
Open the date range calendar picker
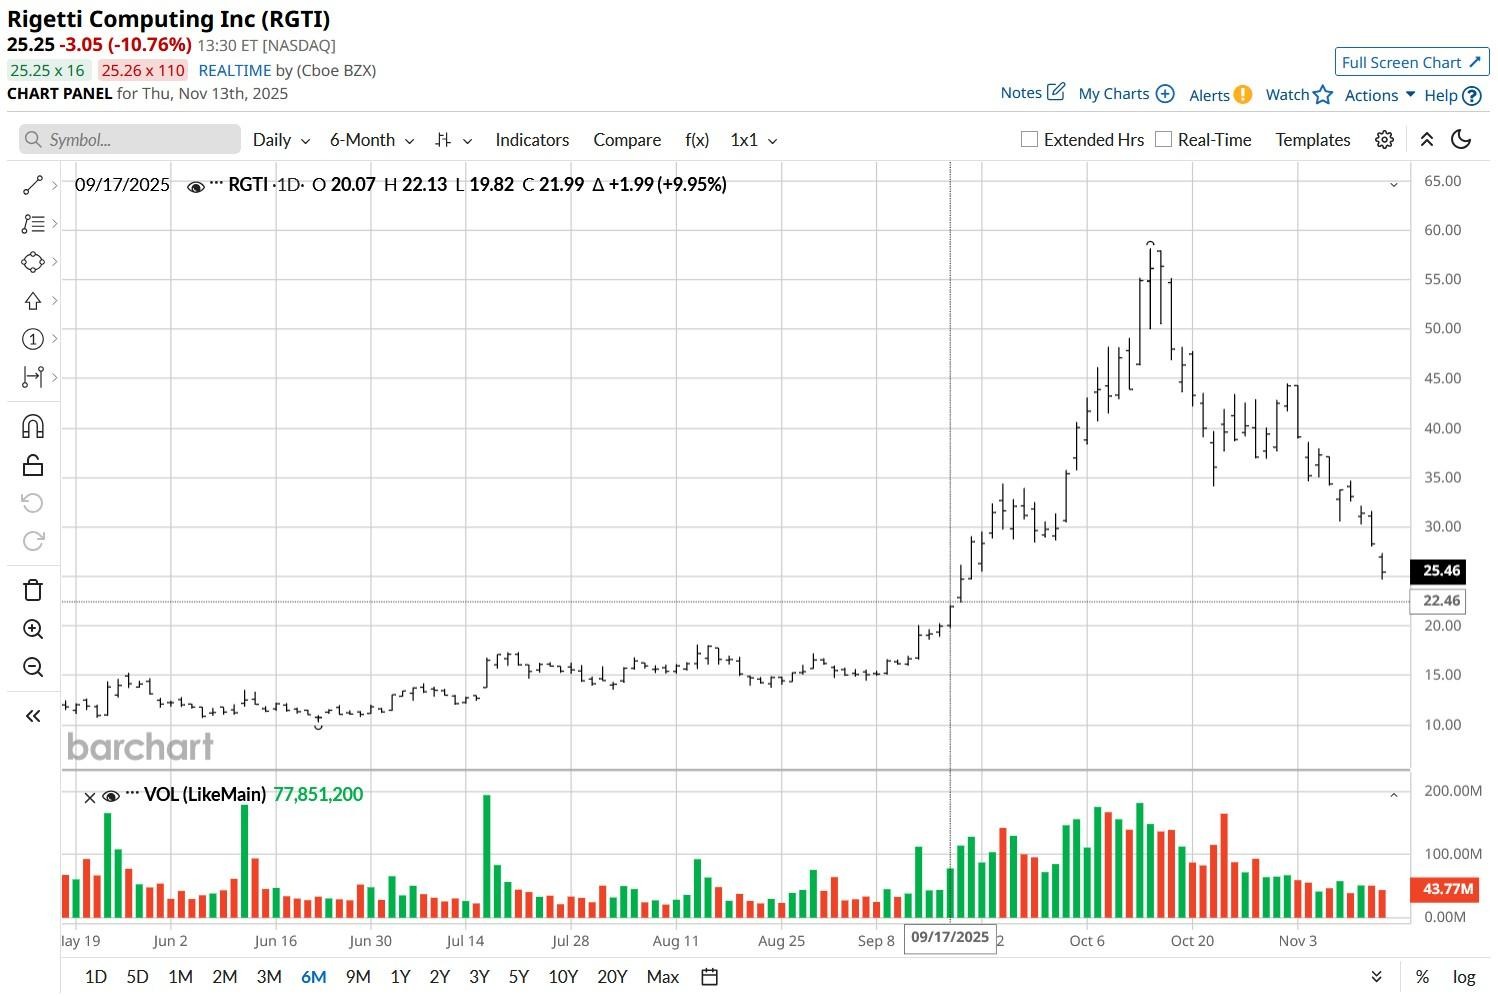point(710,977)
